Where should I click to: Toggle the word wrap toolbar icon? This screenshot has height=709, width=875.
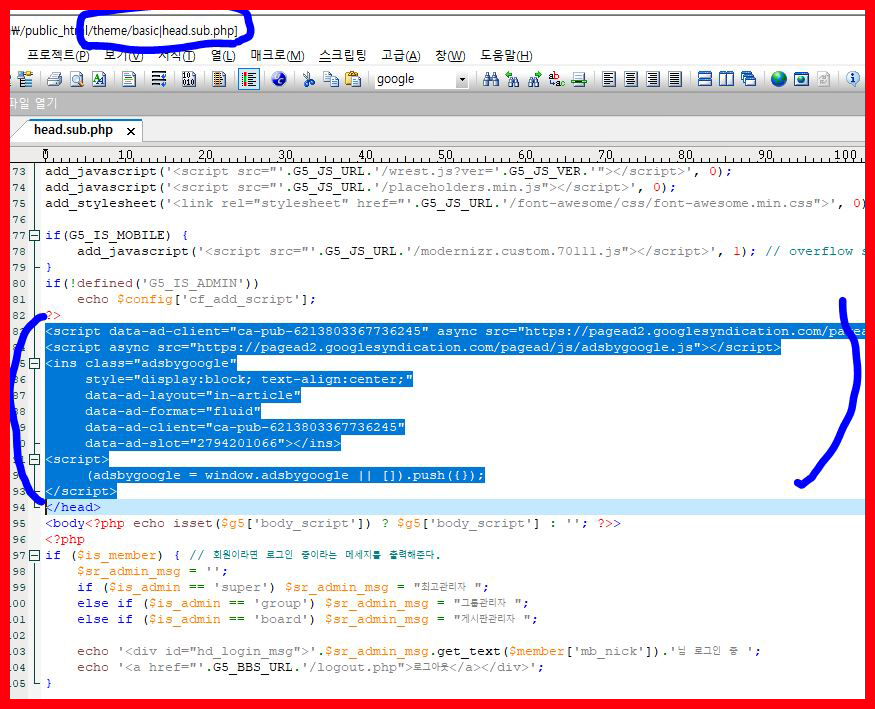pos(159,79)
